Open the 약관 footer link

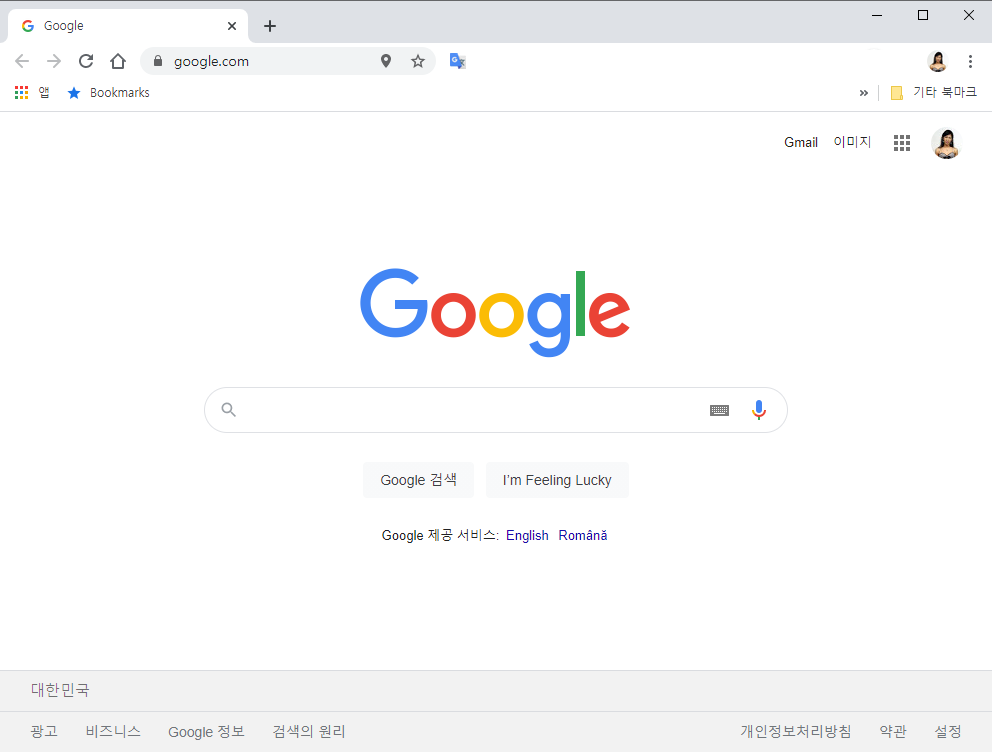point(893,732)
